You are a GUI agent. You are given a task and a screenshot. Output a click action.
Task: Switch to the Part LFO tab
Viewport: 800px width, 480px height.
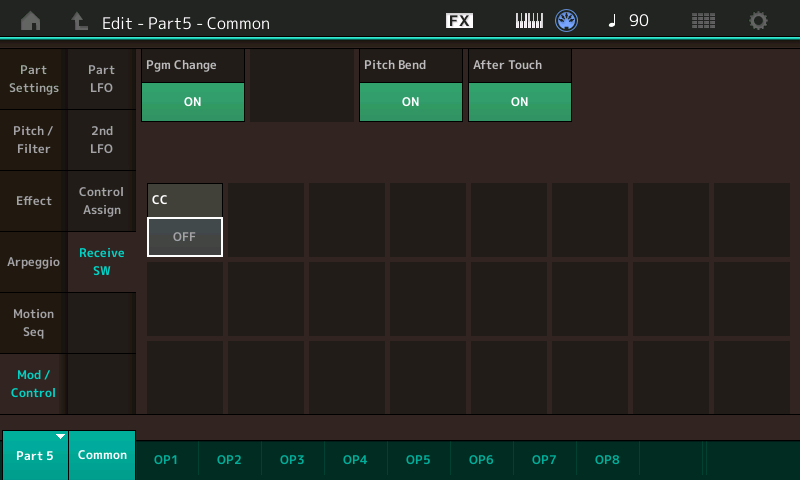click(101, 79)
